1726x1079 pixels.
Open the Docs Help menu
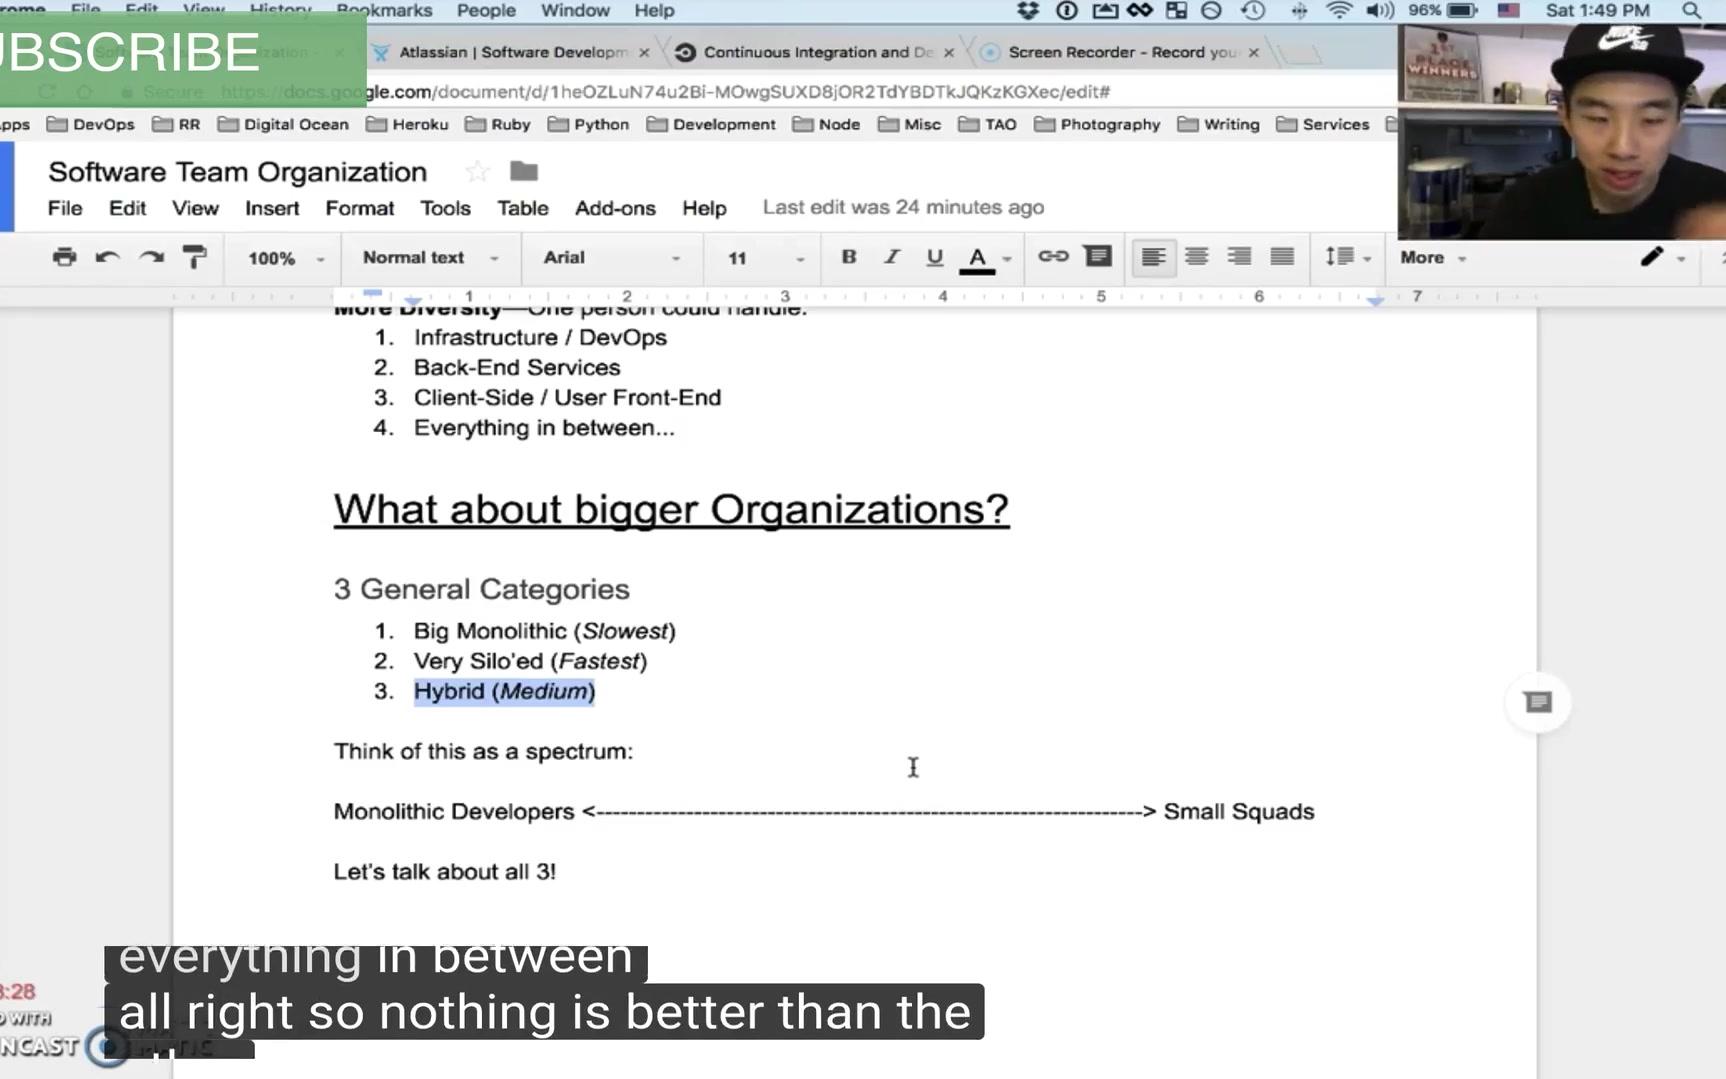point(704,208)
